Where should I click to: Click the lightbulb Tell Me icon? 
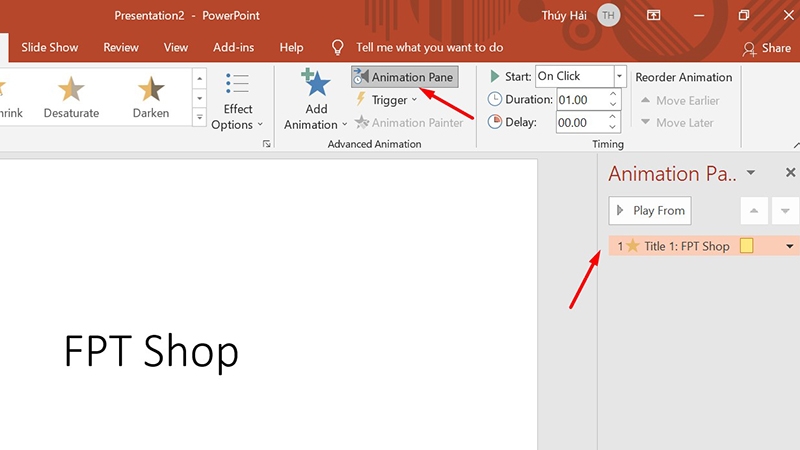click(x=338, y=47)
